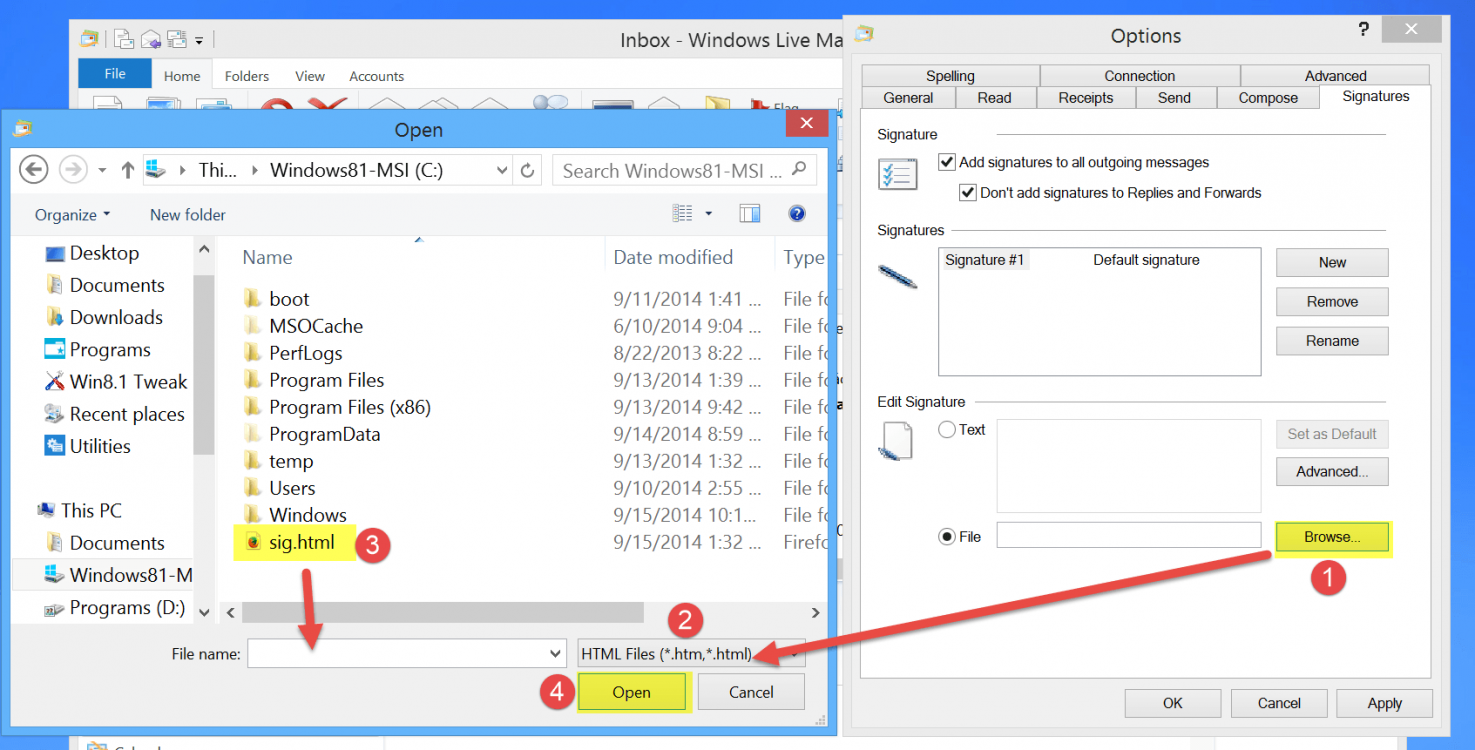Go up one folder level in the Open dialog
This screenshot has height=750, width=1475.
(127, 171)
